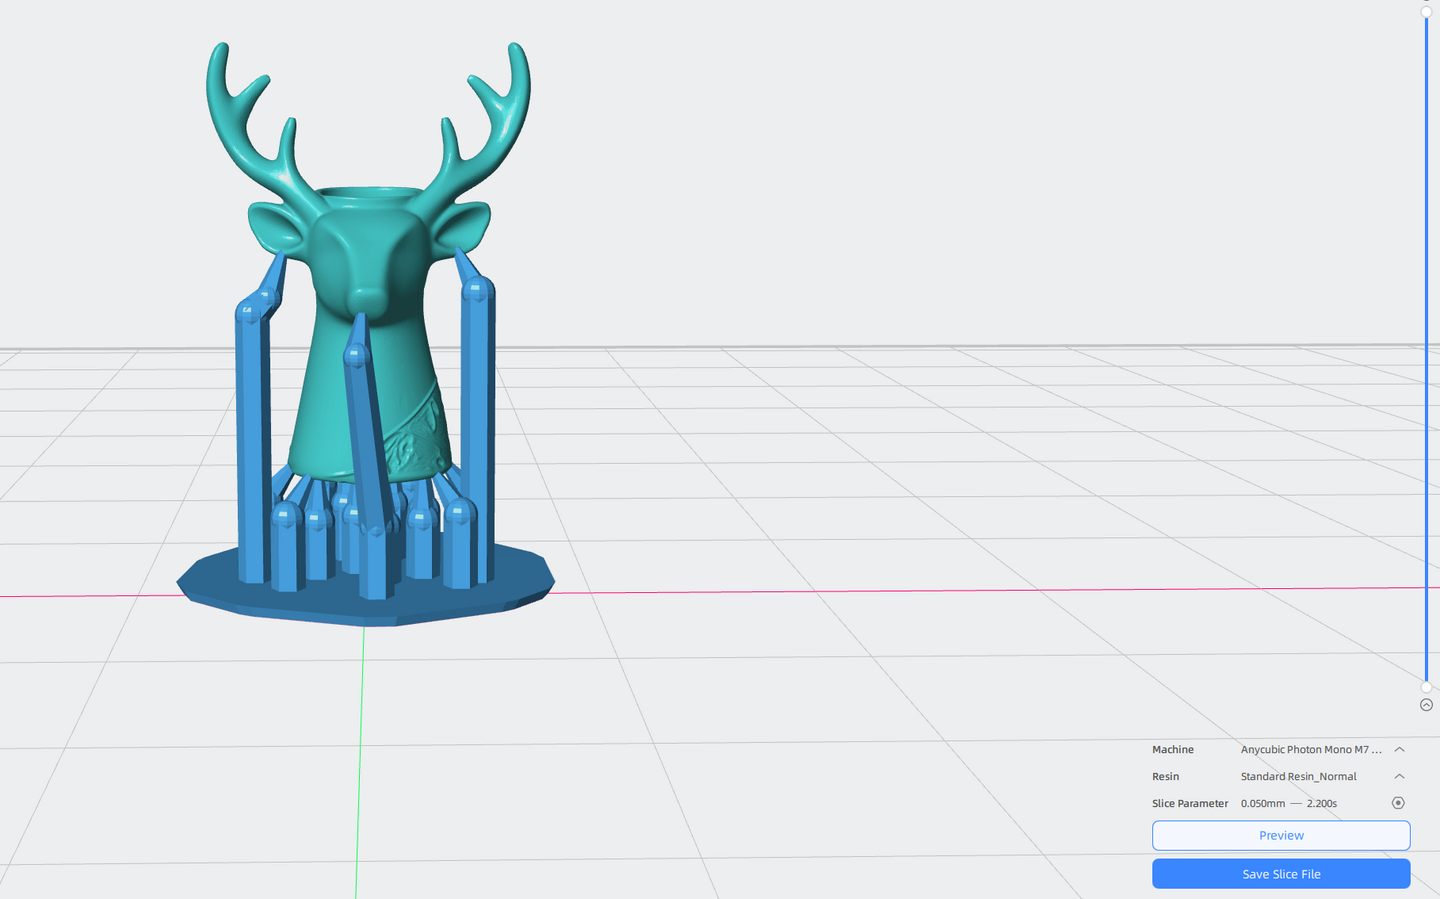Click the Standard Resin_Normal resin name
The image size is (1440, 899).
click(1298, 776)
